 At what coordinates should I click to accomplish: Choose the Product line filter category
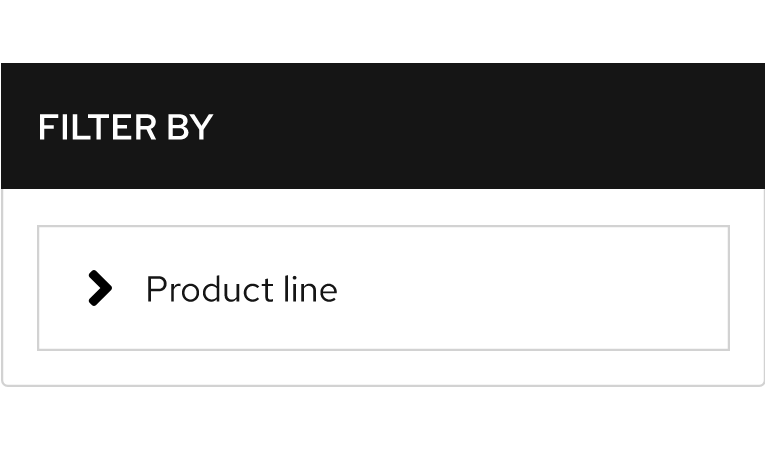[x=241, y=290]
